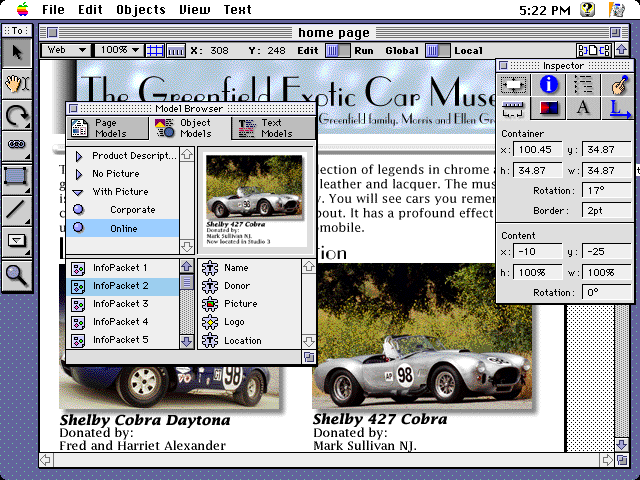The height and width of the screenshot is (480, 640).
Task: Select the Location field row
Action: point(250,340)
